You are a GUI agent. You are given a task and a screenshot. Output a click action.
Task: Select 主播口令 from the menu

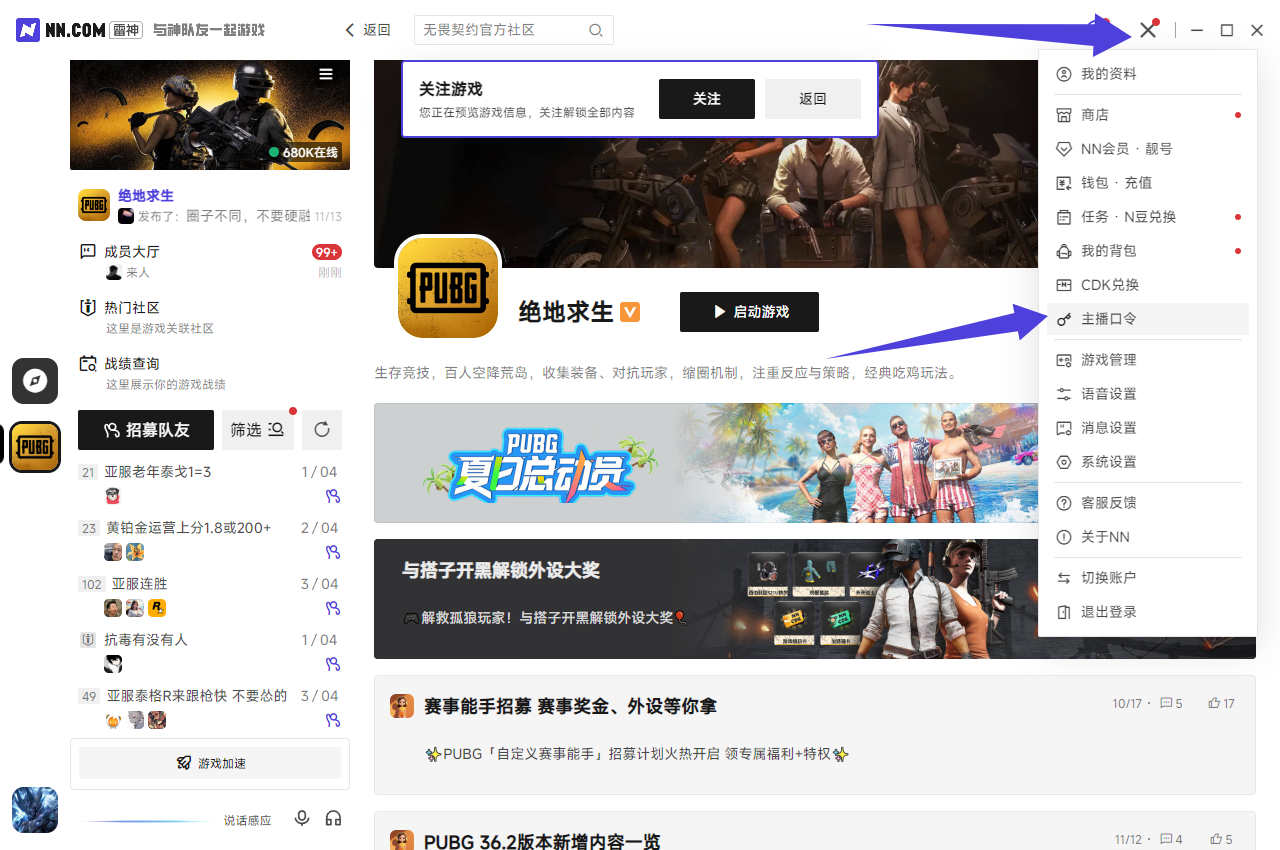click(x=1108, y=319)
